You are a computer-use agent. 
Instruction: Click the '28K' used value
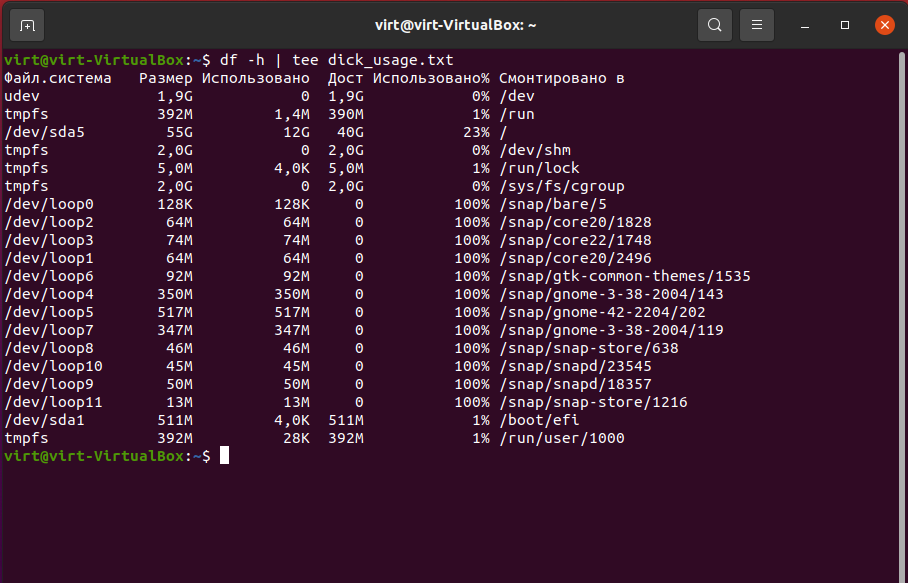[x=296, y=438]
